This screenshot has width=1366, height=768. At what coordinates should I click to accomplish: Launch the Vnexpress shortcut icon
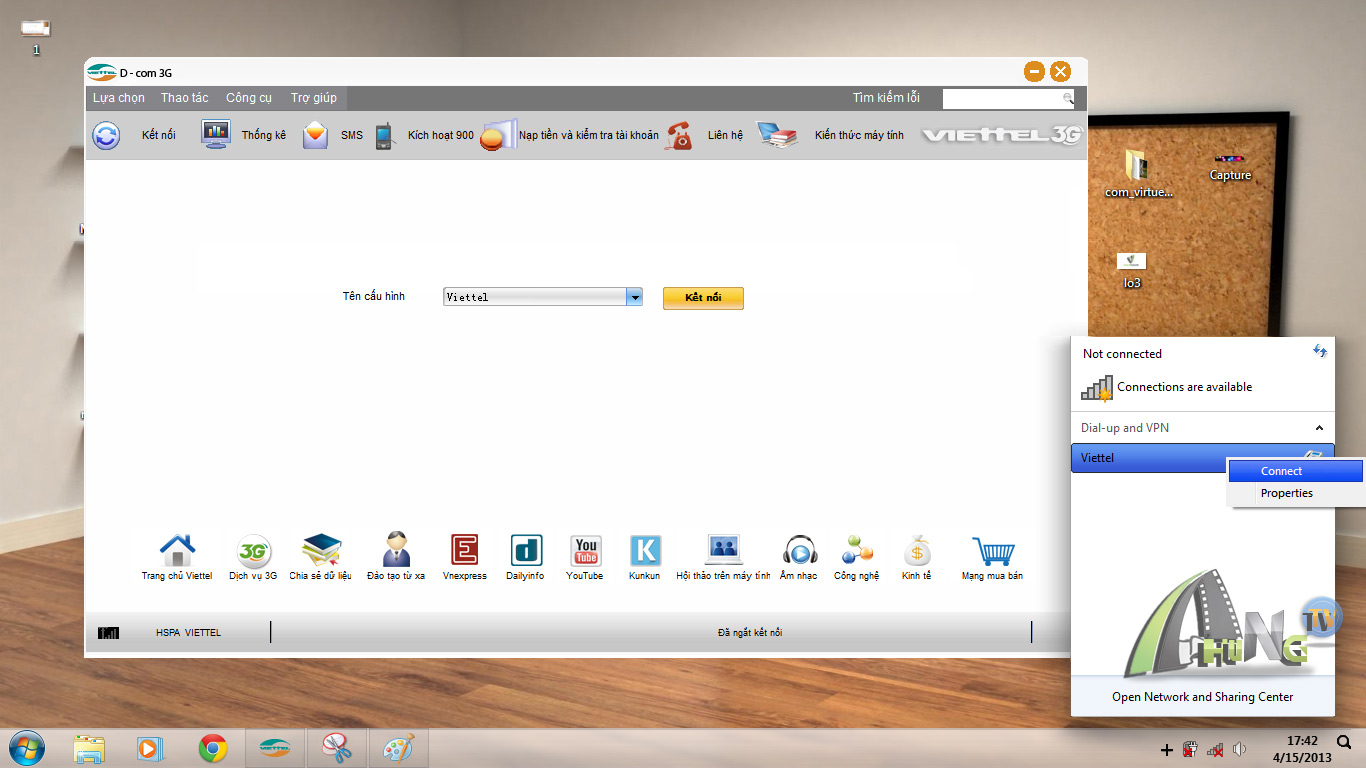point(465,550)
